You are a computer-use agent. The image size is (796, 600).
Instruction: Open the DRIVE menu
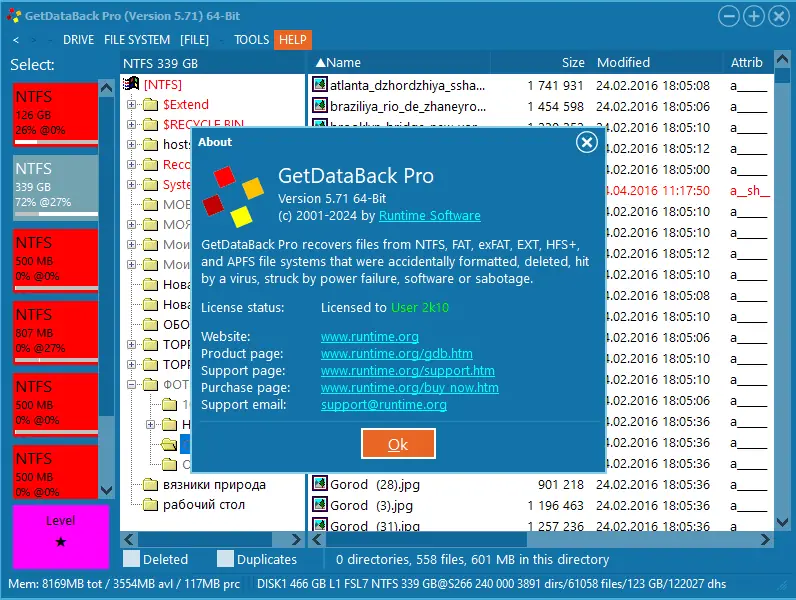coord(79,40)
